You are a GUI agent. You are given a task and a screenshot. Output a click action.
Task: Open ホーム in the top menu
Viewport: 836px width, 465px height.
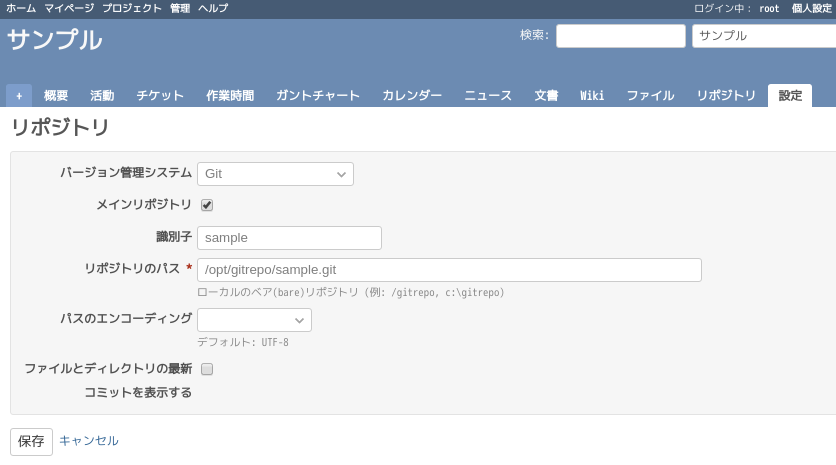click(21, 8)
